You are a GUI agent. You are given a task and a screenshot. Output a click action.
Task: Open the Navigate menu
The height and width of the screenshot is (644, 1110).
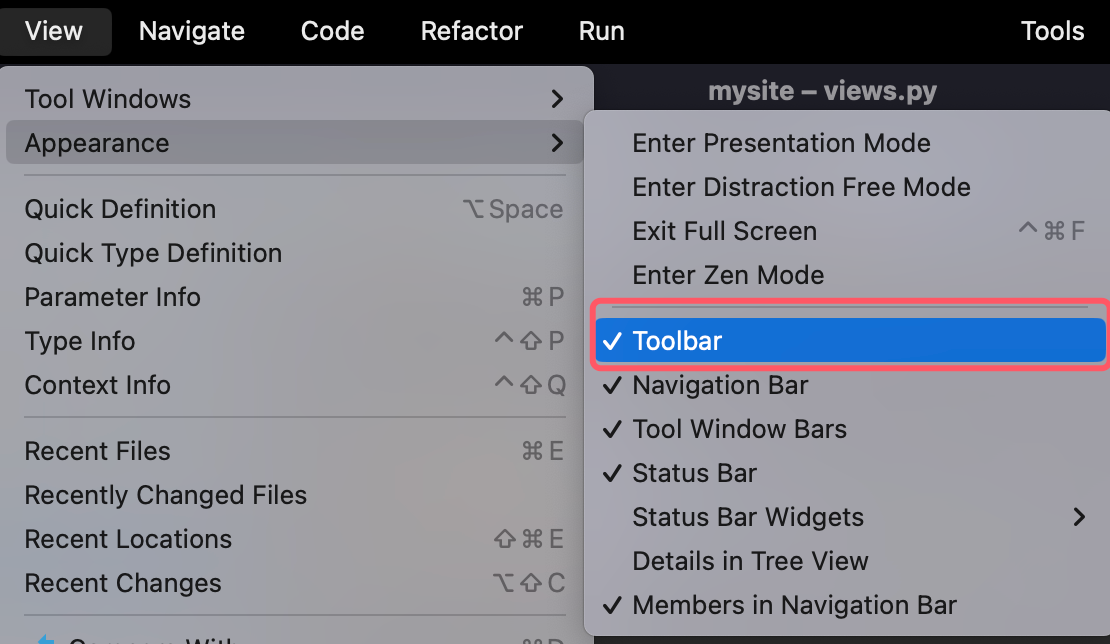click(x=192, y=31)
